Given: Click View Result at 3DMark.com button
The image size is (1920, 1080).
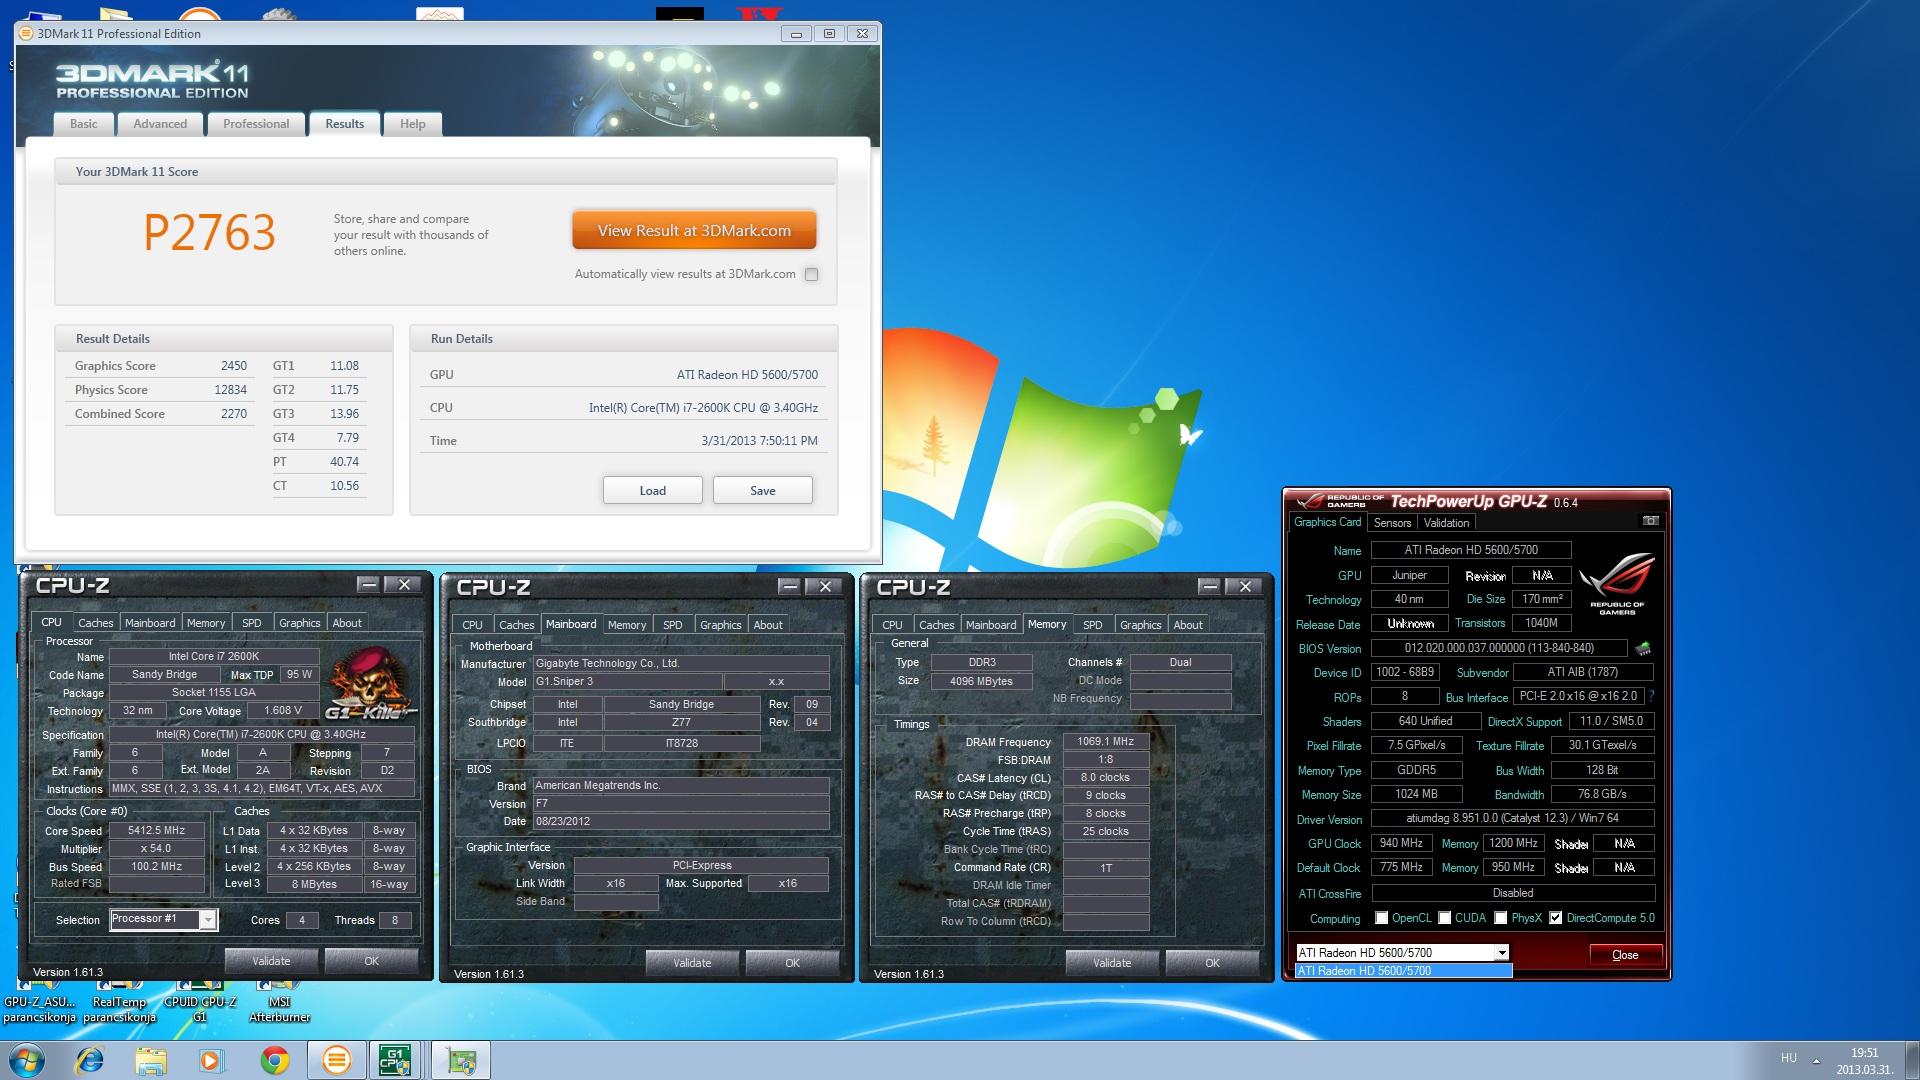Looking at the screenshot, I should (694, 230).
